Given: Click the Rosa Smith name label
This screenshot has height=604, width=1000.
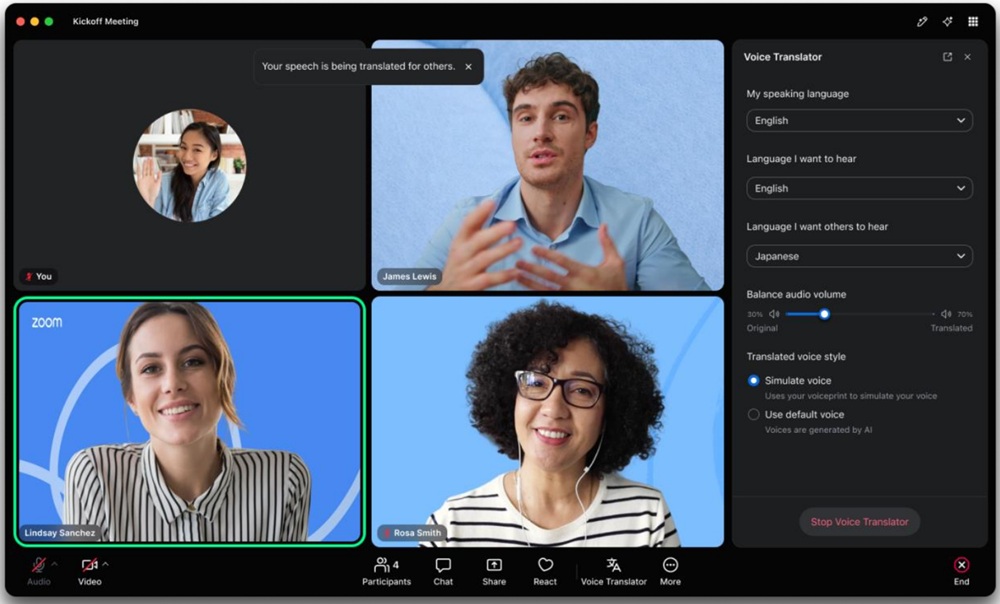Looking at the screenshot, I should point(411,533).
